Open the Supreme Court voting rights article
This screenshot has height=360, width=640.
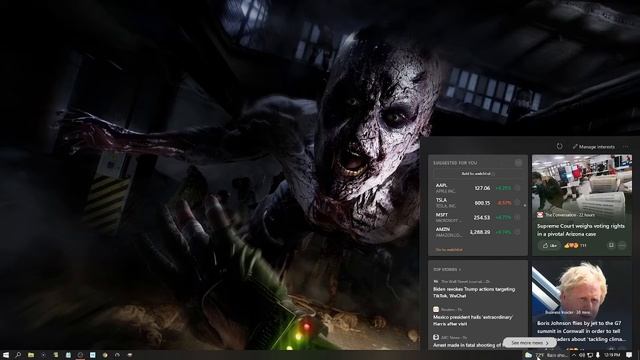coord(580,230)
